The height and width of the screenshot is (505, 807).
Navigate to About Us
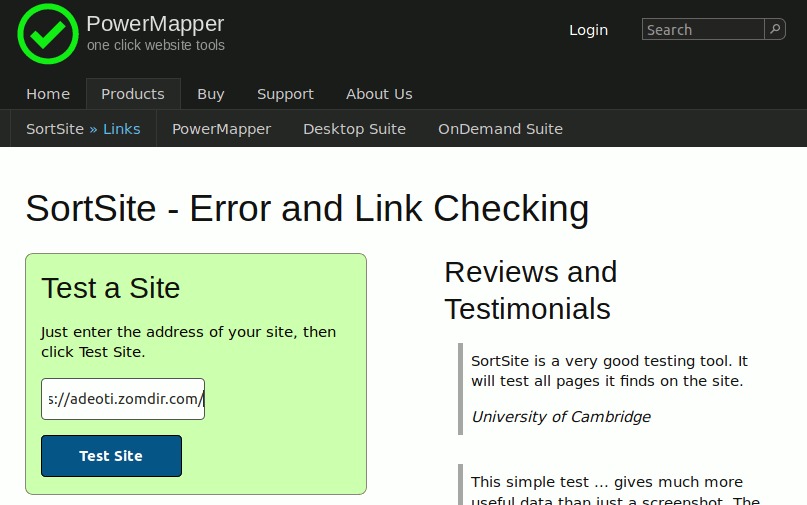[x=379, y=94]
